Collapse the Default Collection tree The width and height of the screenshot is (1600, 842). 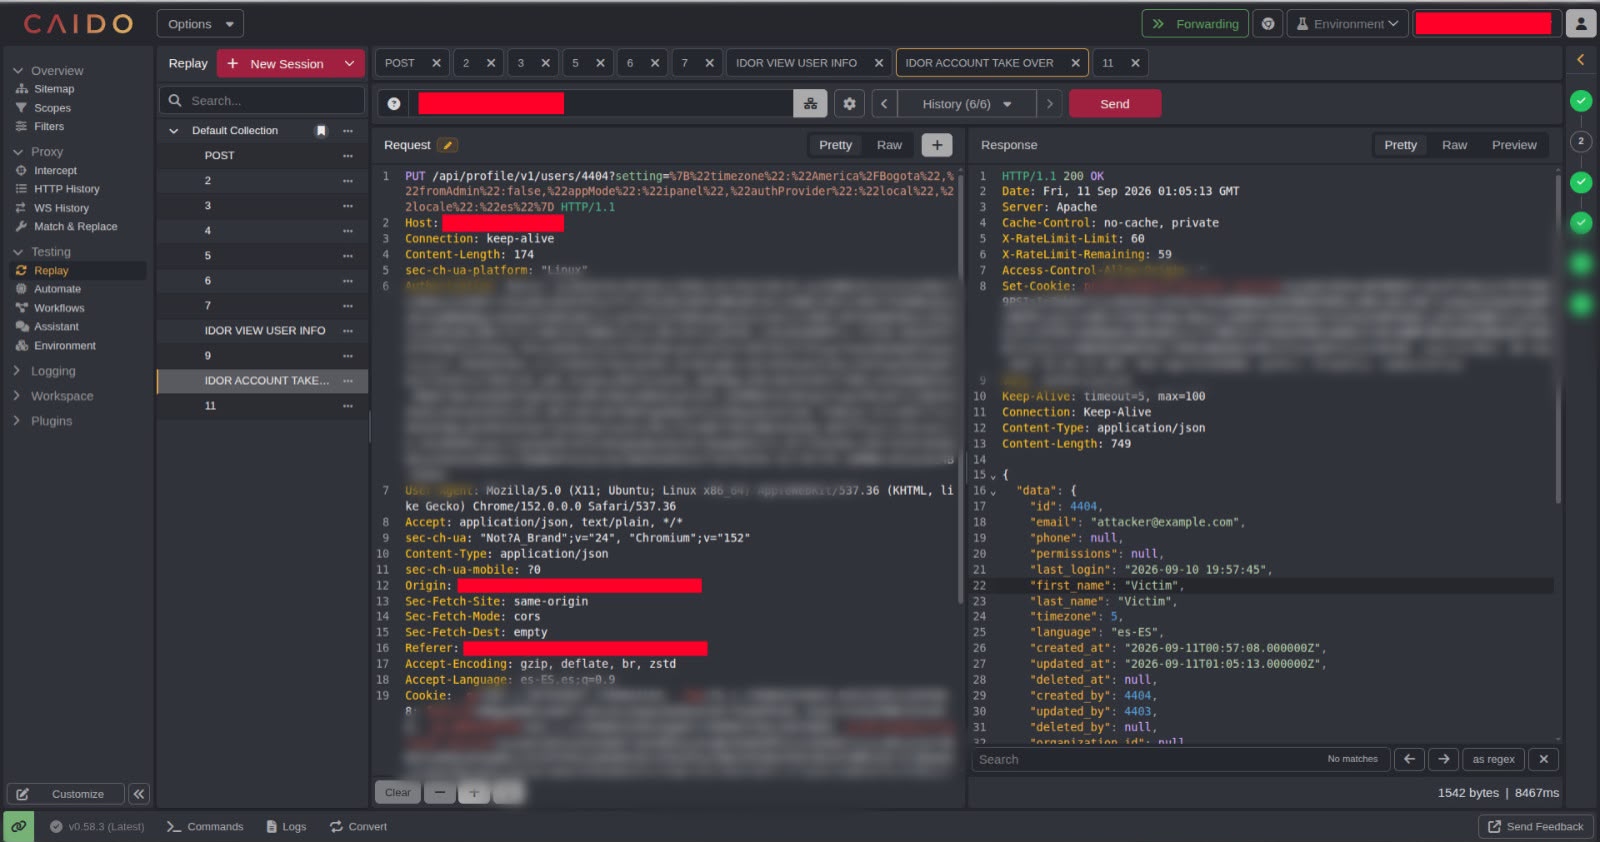click(x=174, y=131)
